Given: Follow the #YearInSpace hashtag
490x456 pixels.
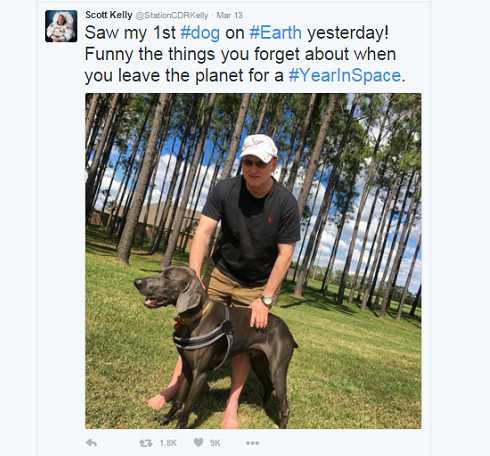Looking at the screenshot, I should click(x=345, y=75).
